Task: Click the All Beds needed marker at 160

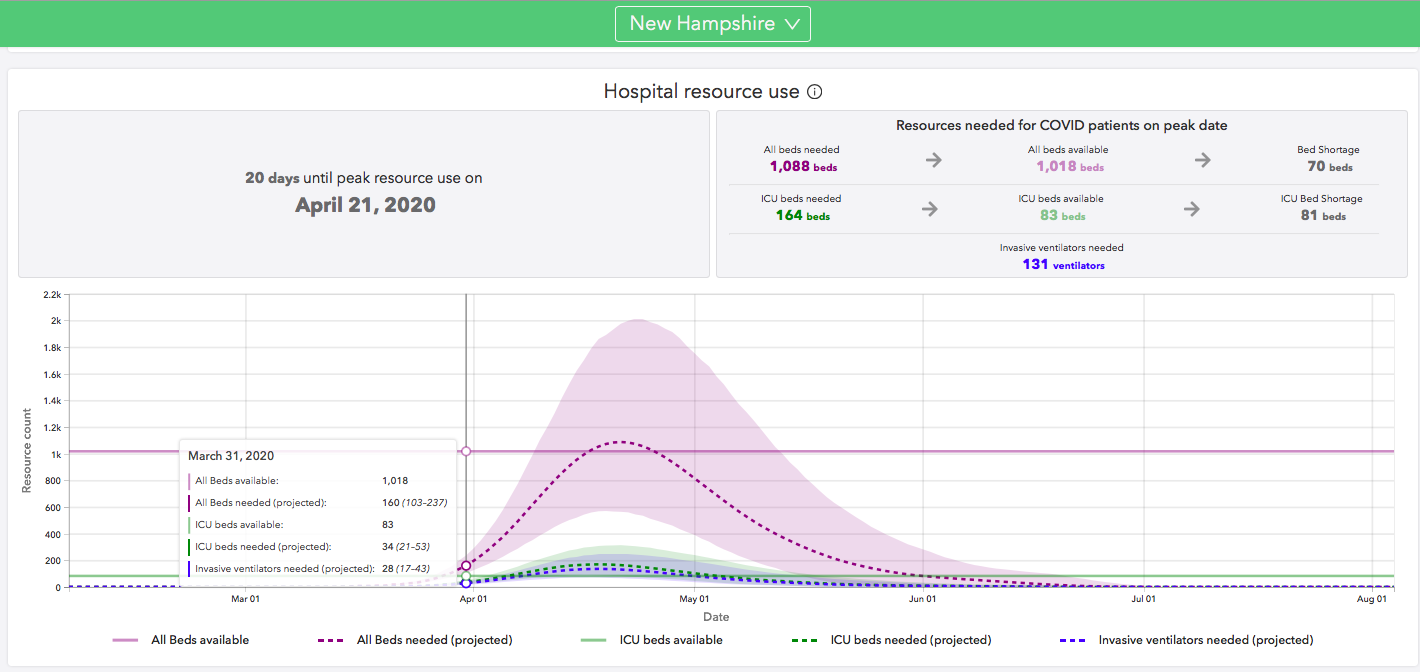Action: (x=466, y=566)
